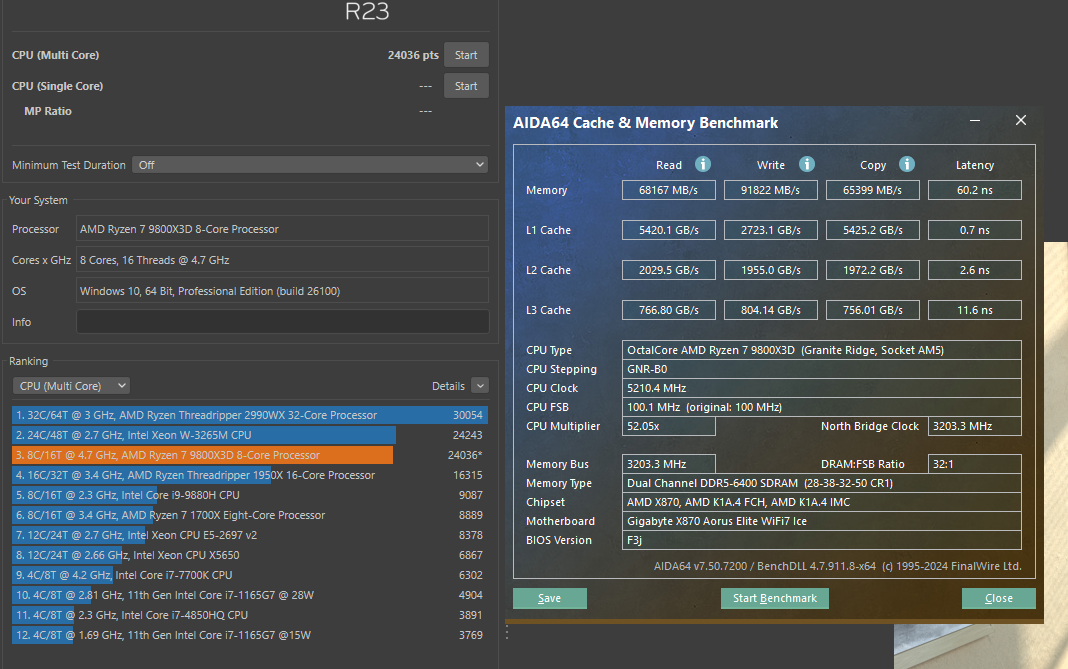Click Memory Copy value 65399 MB/s
The width and height of the screenshot is (1068, 669).
(x=873, y=190)
